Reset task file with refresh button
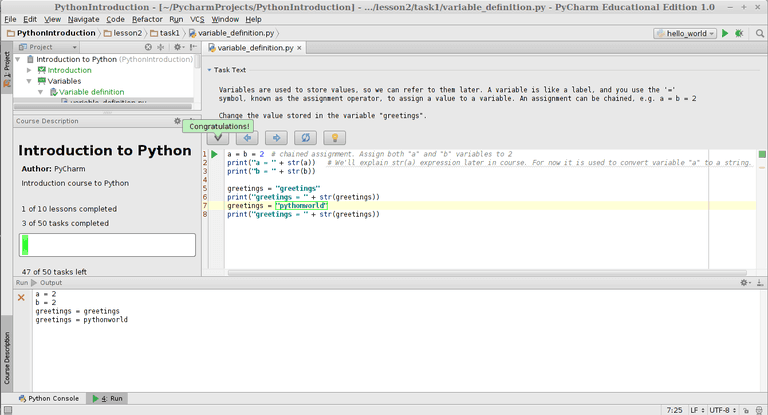This screenshot has width=768, height=415. pos(305,138)
